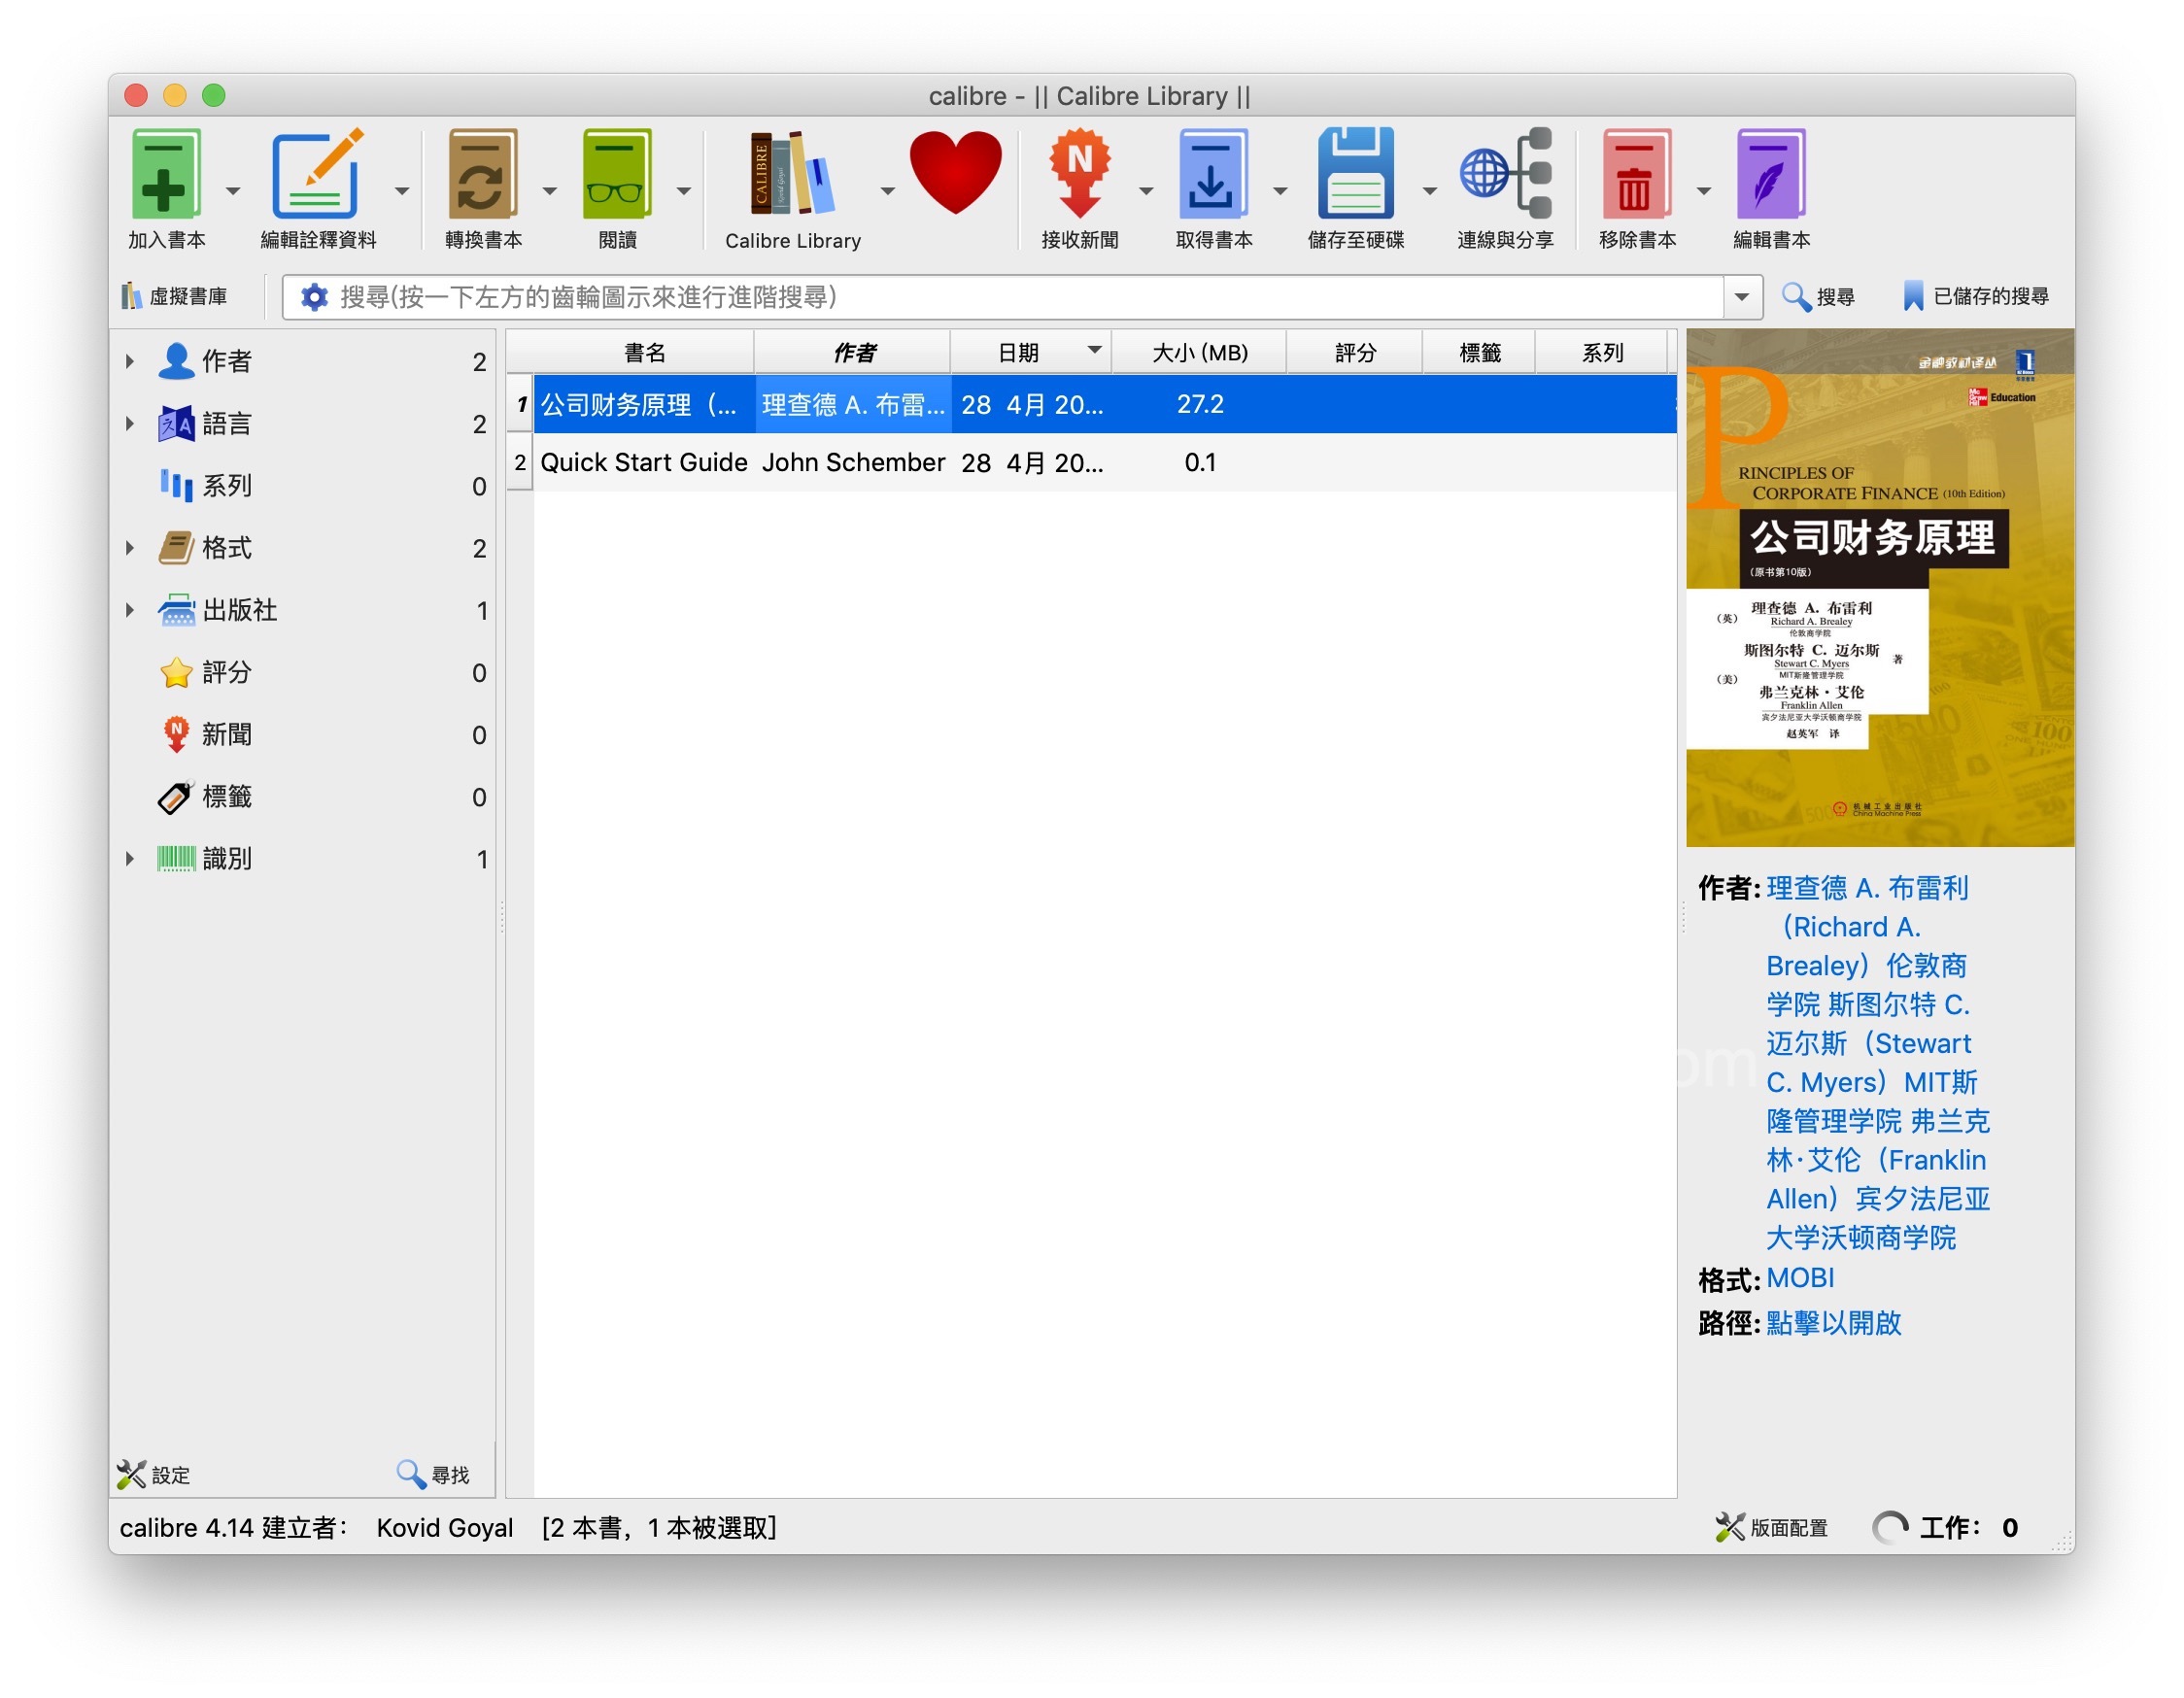Click the red heart donate icon
This screenshot has width=2184, height=1698.
(x=955, y=172)
